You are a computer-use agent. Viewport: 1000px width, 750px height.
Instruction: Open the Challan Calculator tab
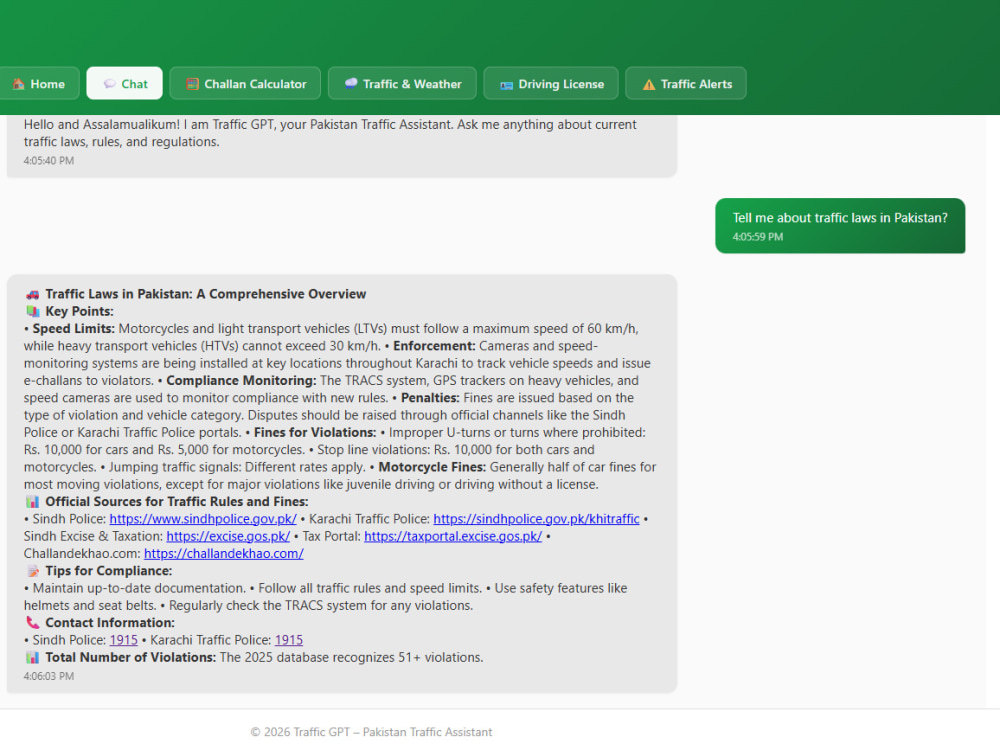coord(245,84)
